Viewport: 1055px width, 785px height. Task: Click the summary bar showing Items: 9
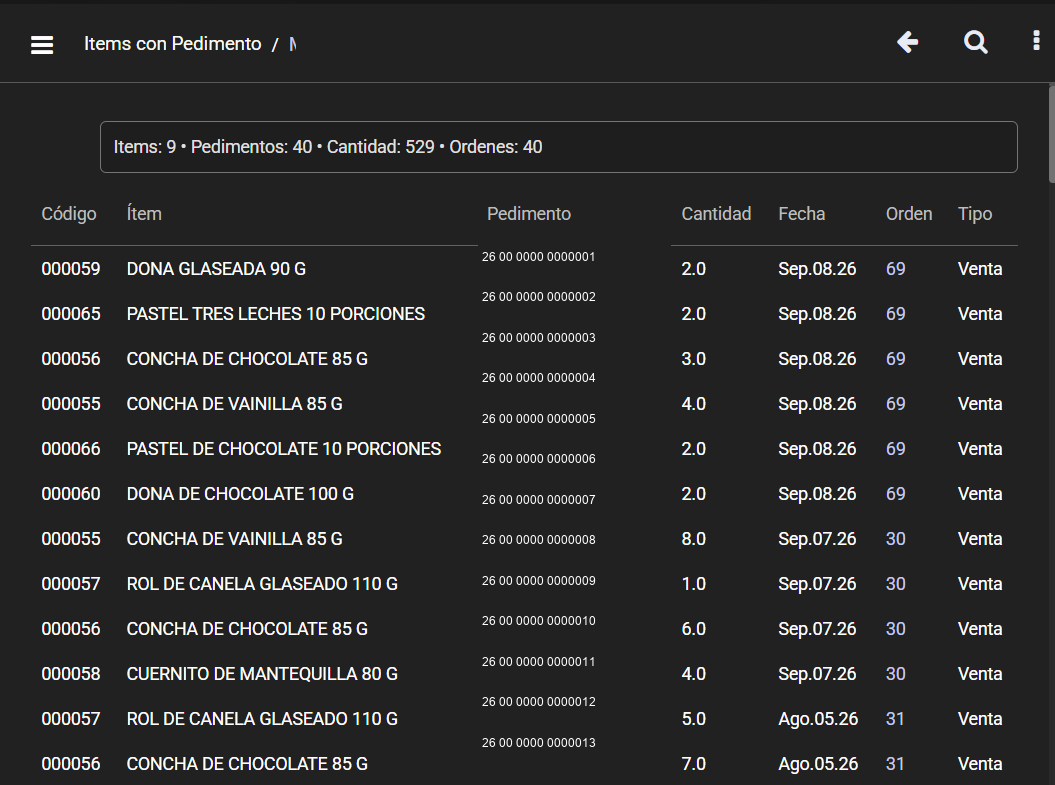[x=558, y=147]
